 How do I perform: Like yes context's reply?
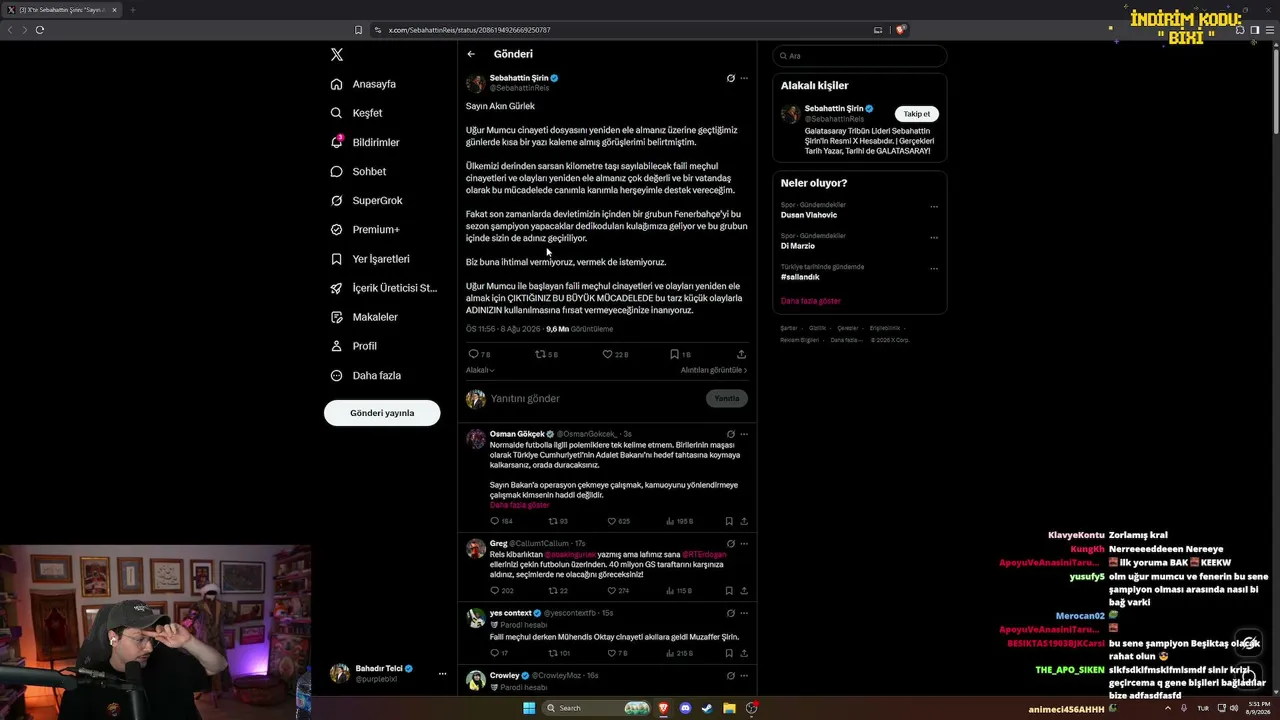pos(612,653)
